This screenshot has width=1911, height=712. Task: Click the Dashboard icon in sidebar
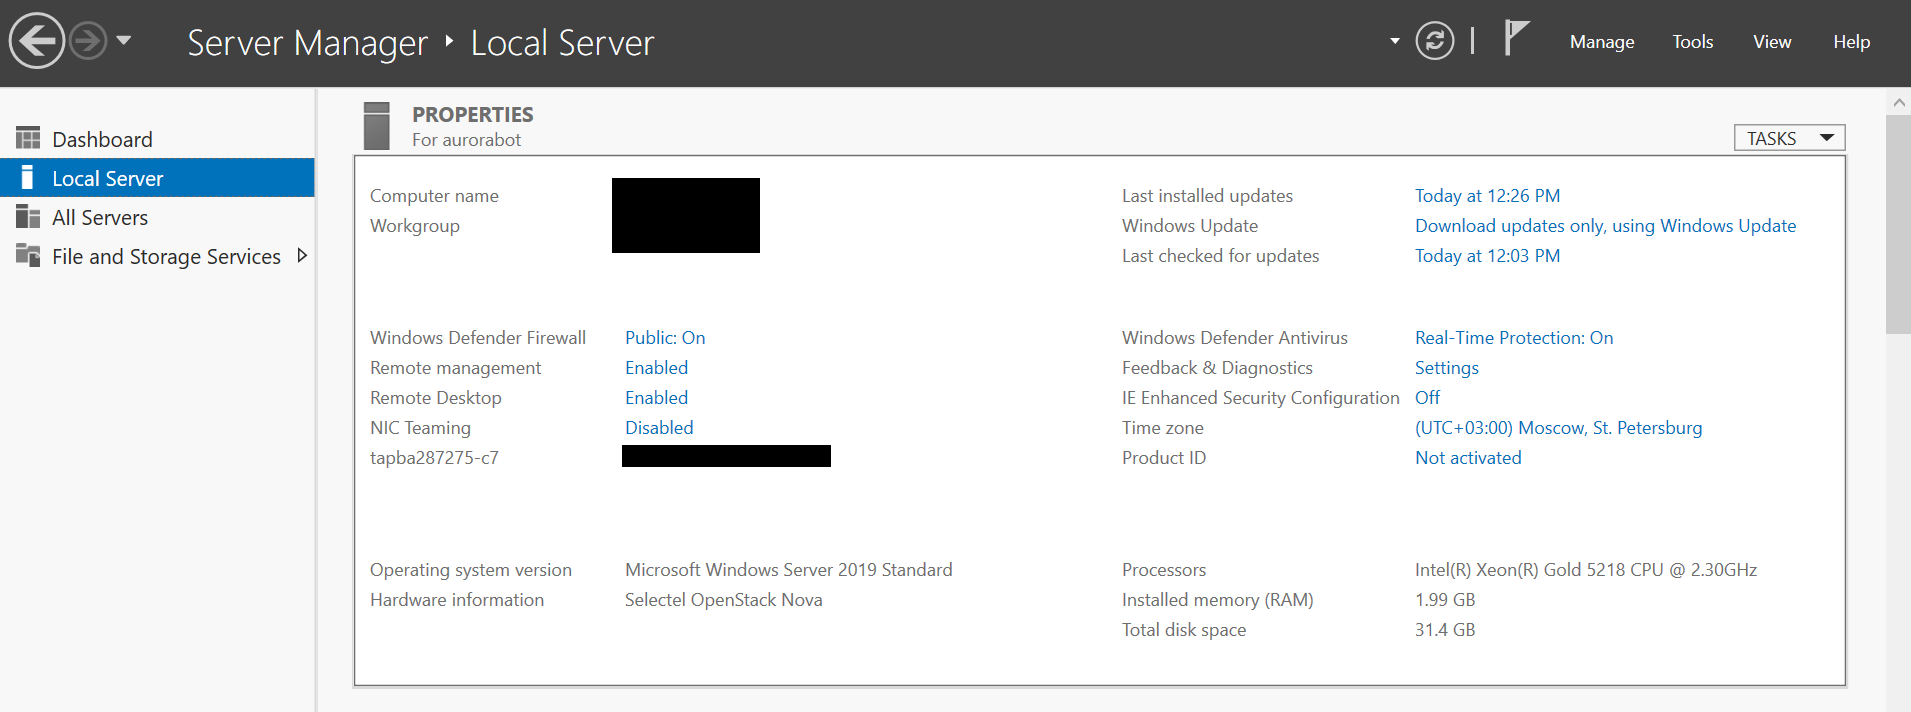[x=28, y=138]
